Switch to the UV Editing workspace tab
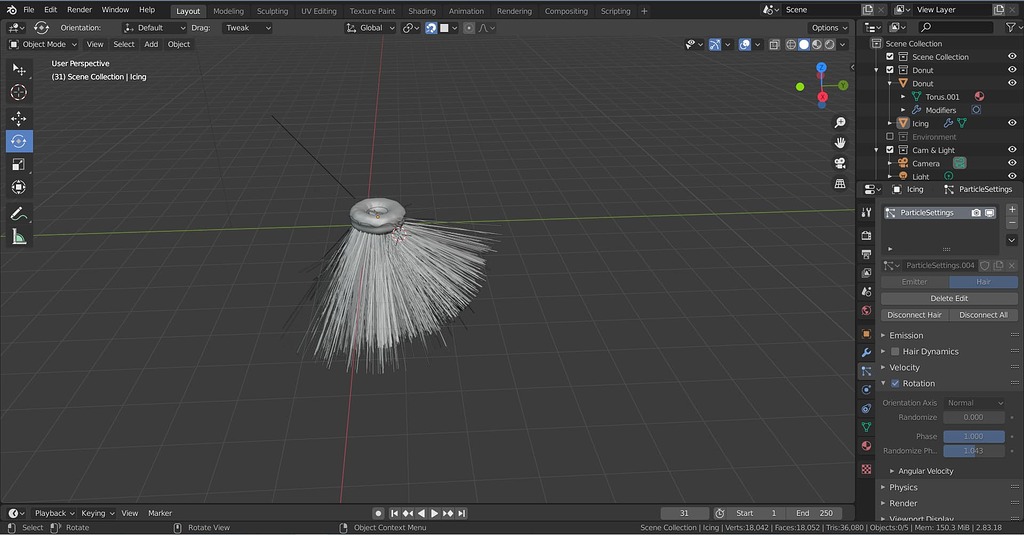1024x535 pixels. coord(319,11)
